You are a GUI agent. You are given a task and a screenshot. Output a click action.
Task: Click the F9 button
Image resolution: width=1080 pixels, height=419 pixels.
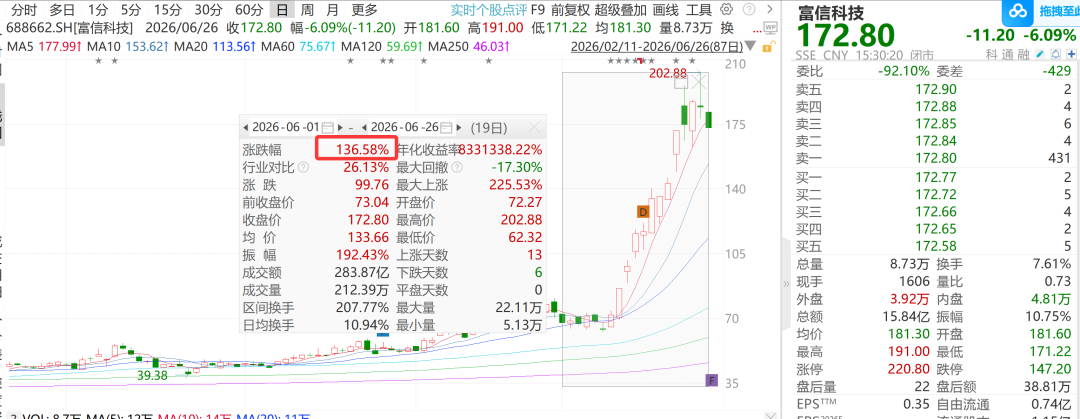538,10
